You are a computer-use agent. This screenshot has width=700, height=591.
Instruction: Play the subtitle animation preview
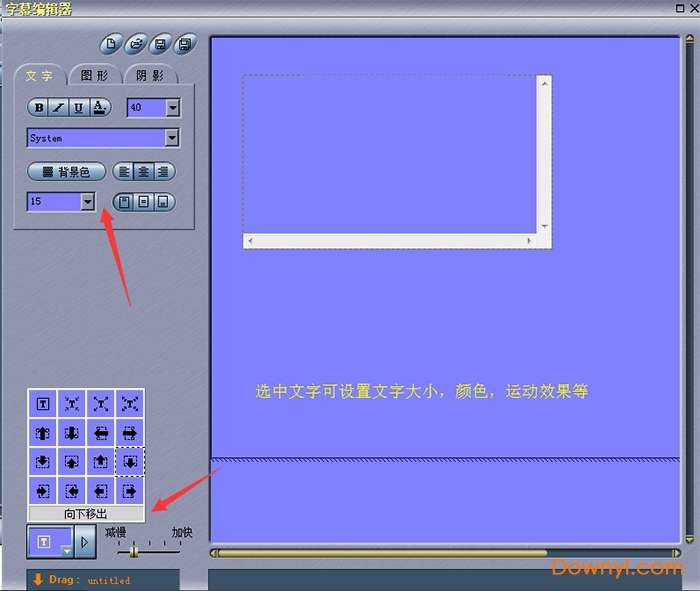(x=85, y=542)
